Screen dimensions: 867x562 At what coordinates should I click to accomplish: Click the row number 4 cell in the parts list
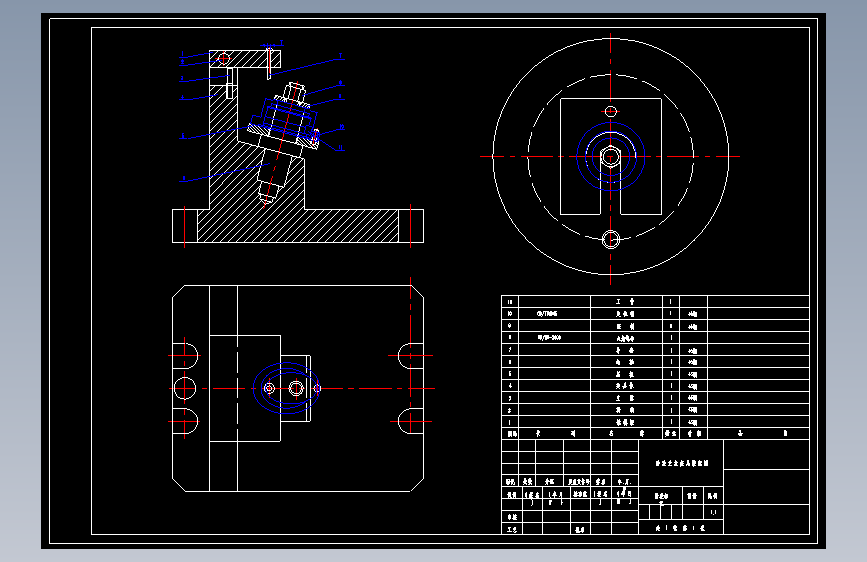tap(510, 386)
